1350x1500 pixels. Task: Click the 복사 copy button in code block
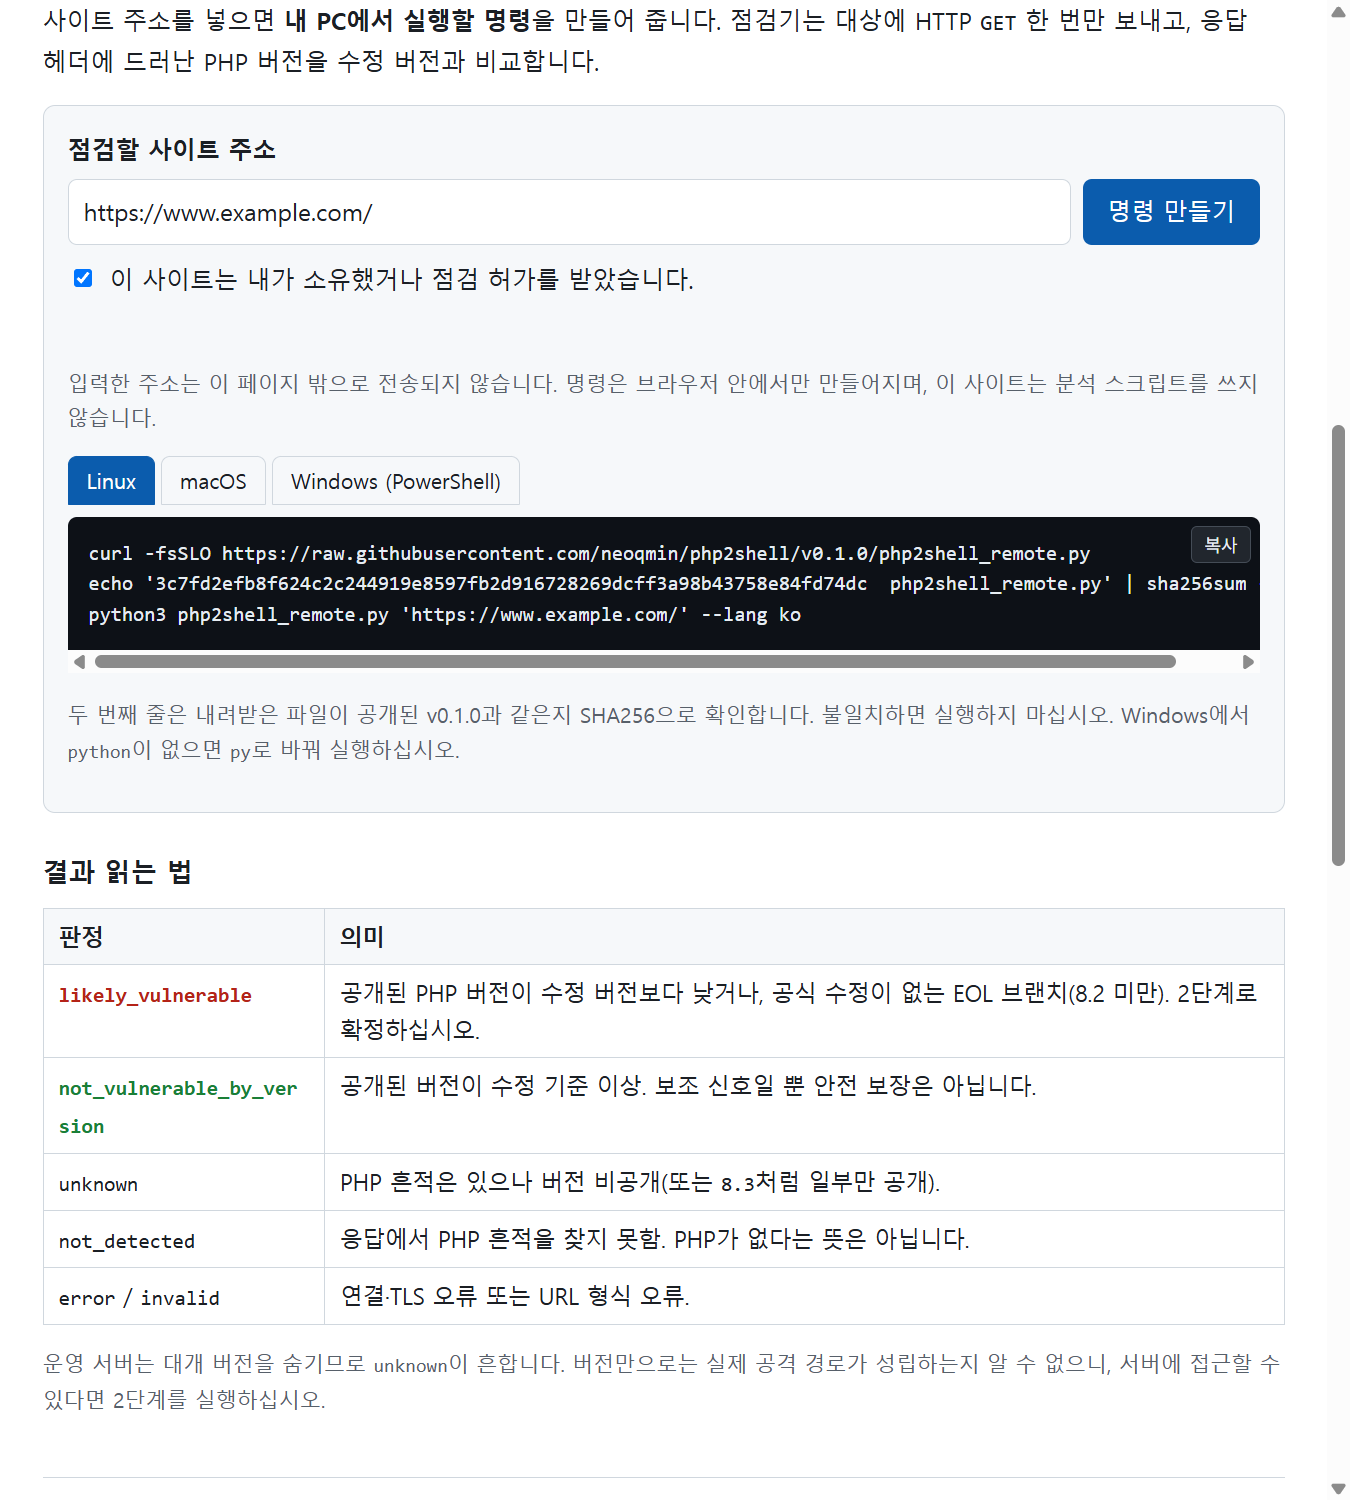click(1221, 545)
